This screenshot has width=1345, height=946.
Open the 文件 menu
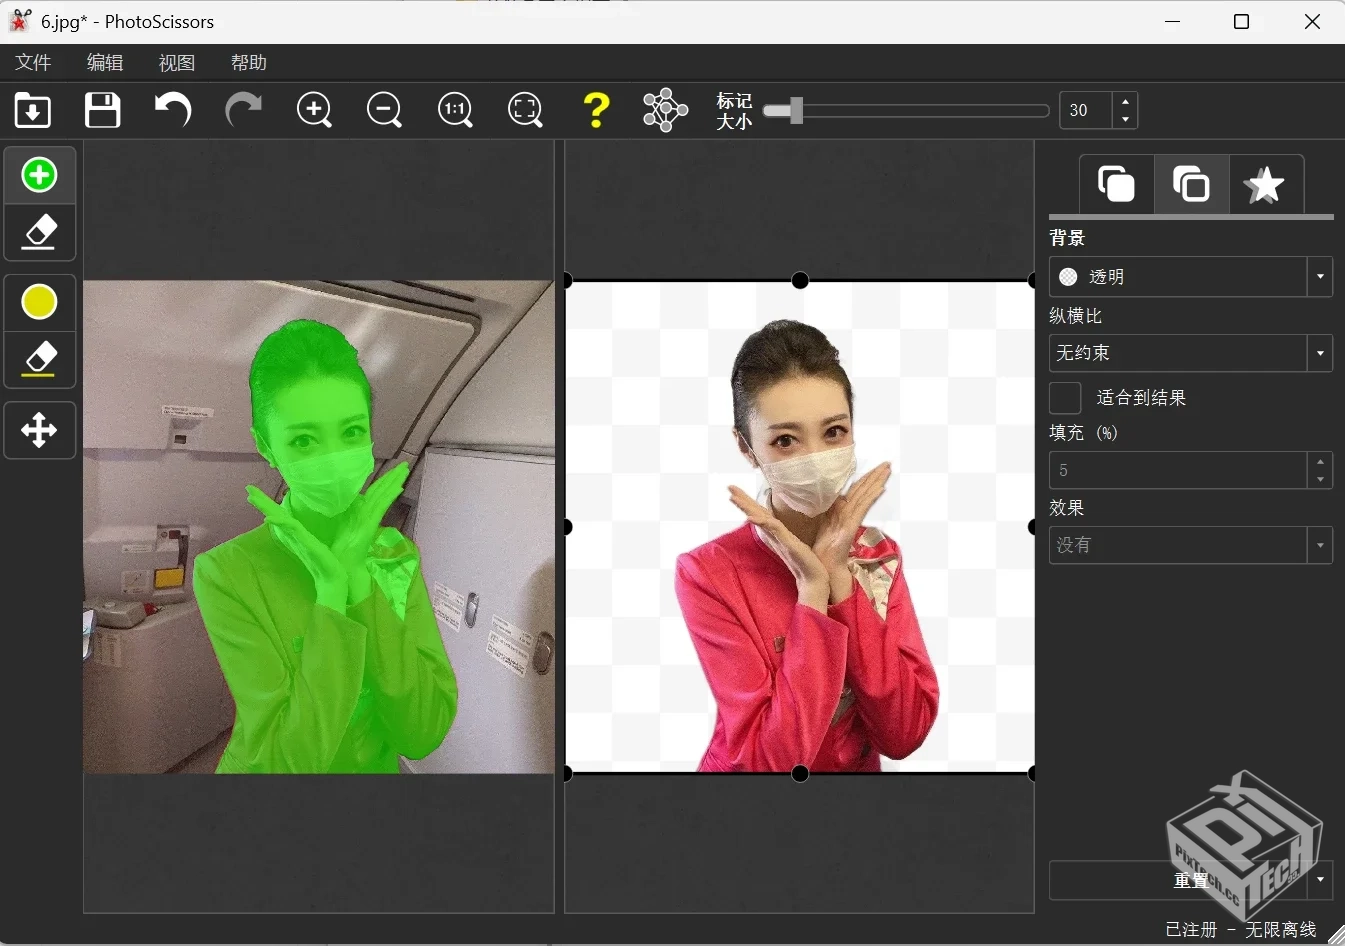pyautogui.click(x=32, y=62)
